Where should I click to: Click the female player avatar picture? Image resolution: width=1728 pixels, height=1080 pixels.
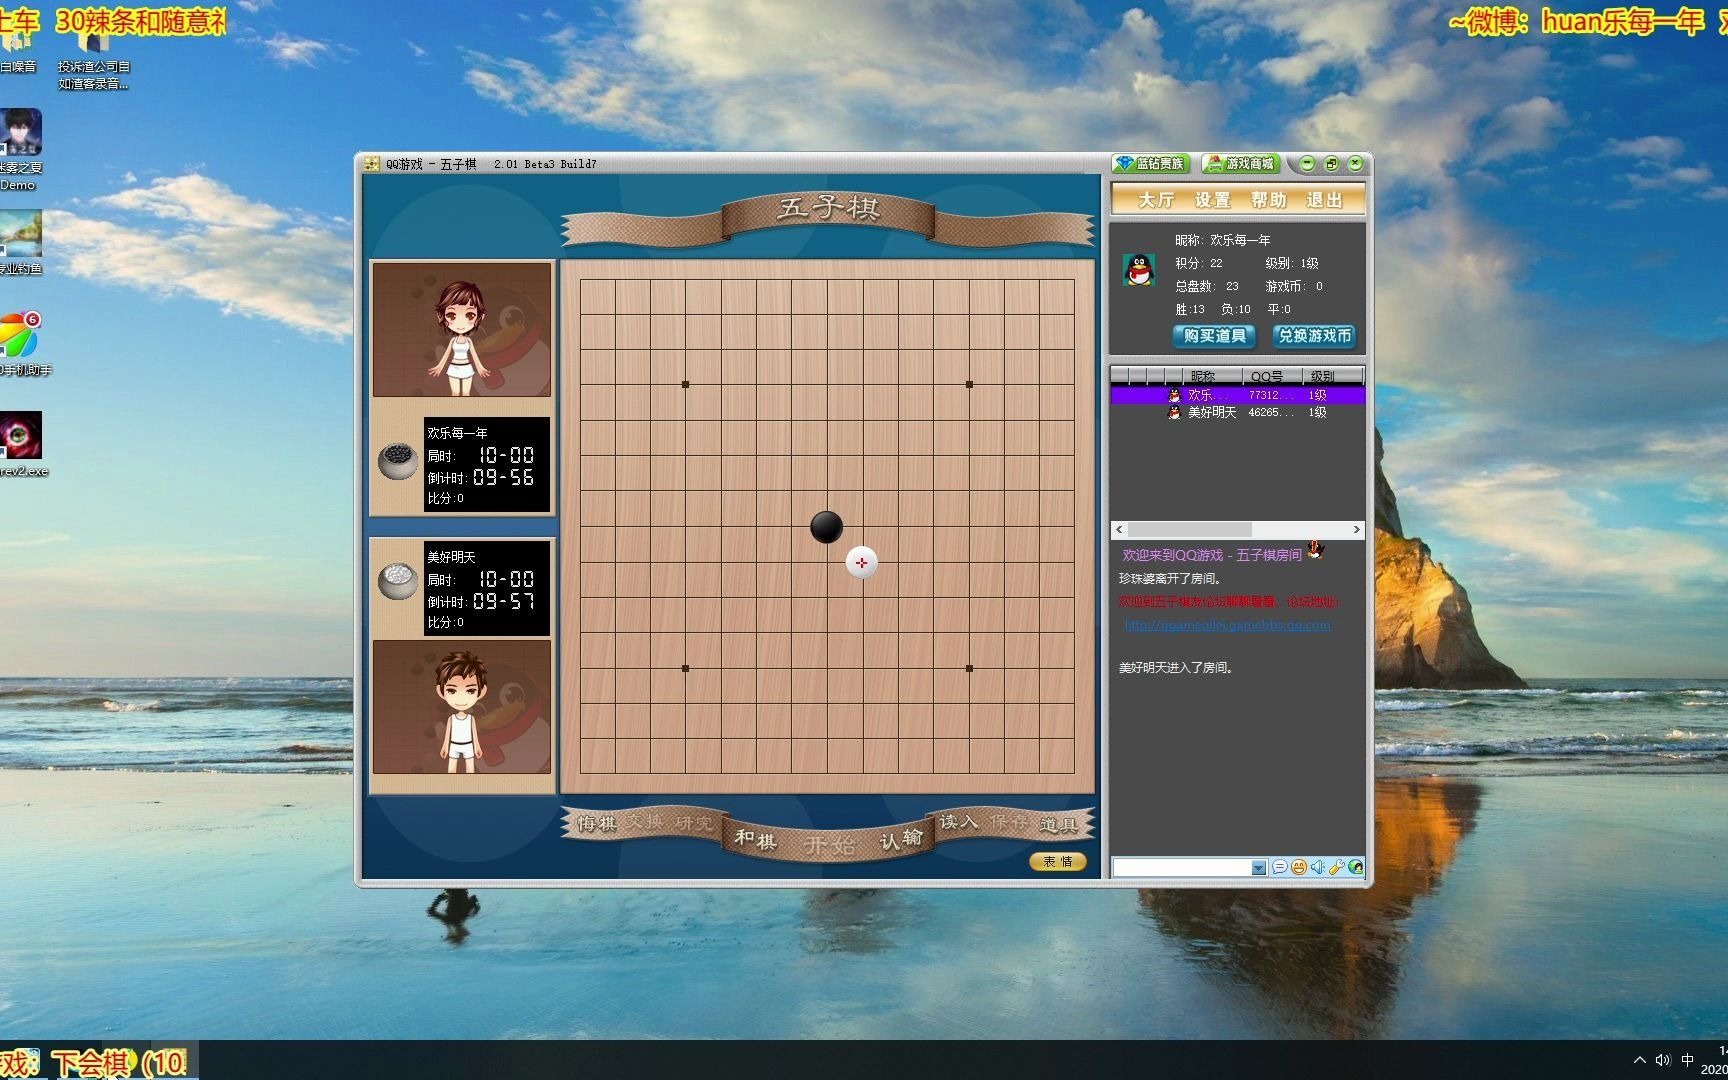[x=462, y=330]
